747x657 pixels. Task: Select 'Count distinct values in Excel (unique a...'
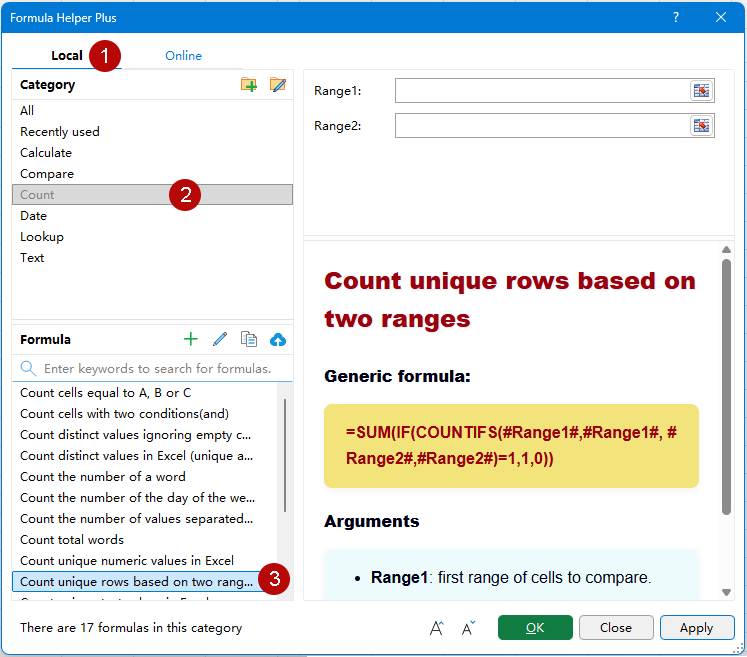[145, 455]
